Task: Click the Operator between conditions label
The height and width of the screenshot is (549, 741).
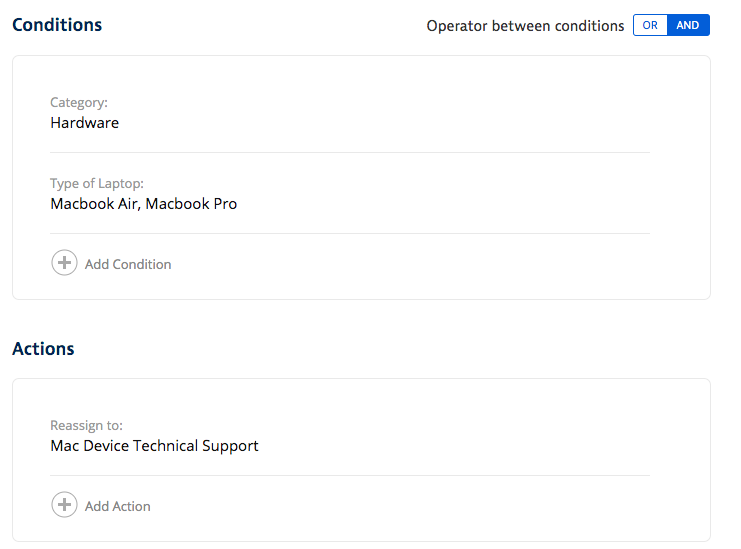Action: point(525,26)
